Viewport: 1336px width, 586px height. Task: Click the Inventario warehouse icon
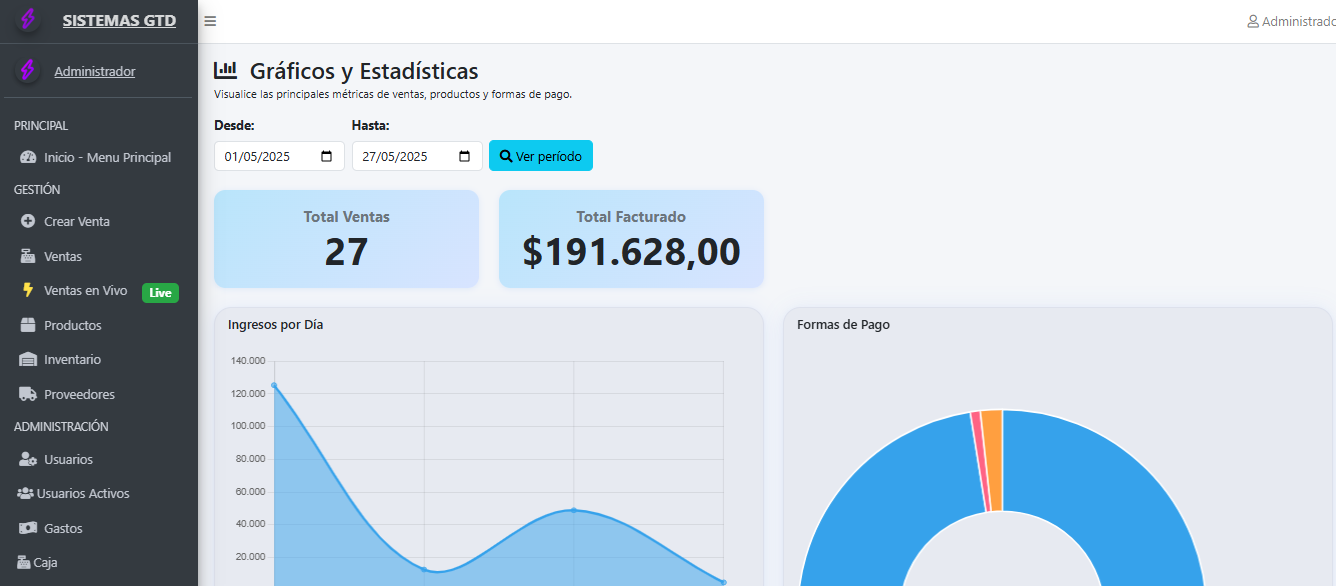[x=28, y=359]
